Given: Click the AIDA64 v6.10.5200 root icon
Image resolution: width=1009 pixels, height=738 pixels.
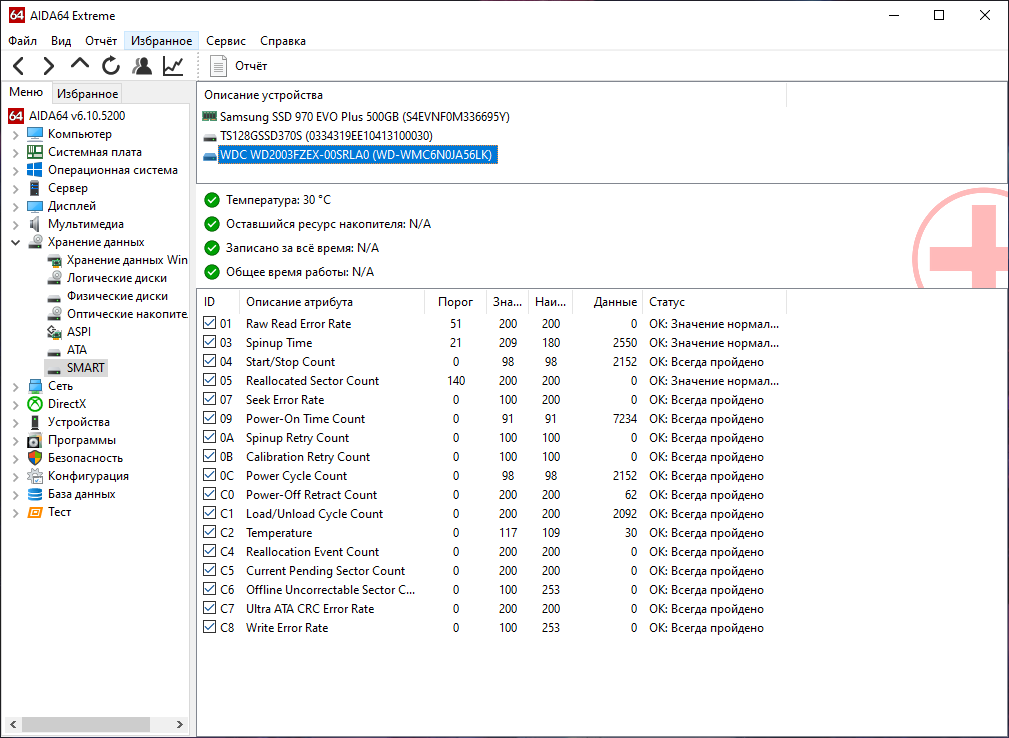Looking at the screenshot, I should point(16,116).
